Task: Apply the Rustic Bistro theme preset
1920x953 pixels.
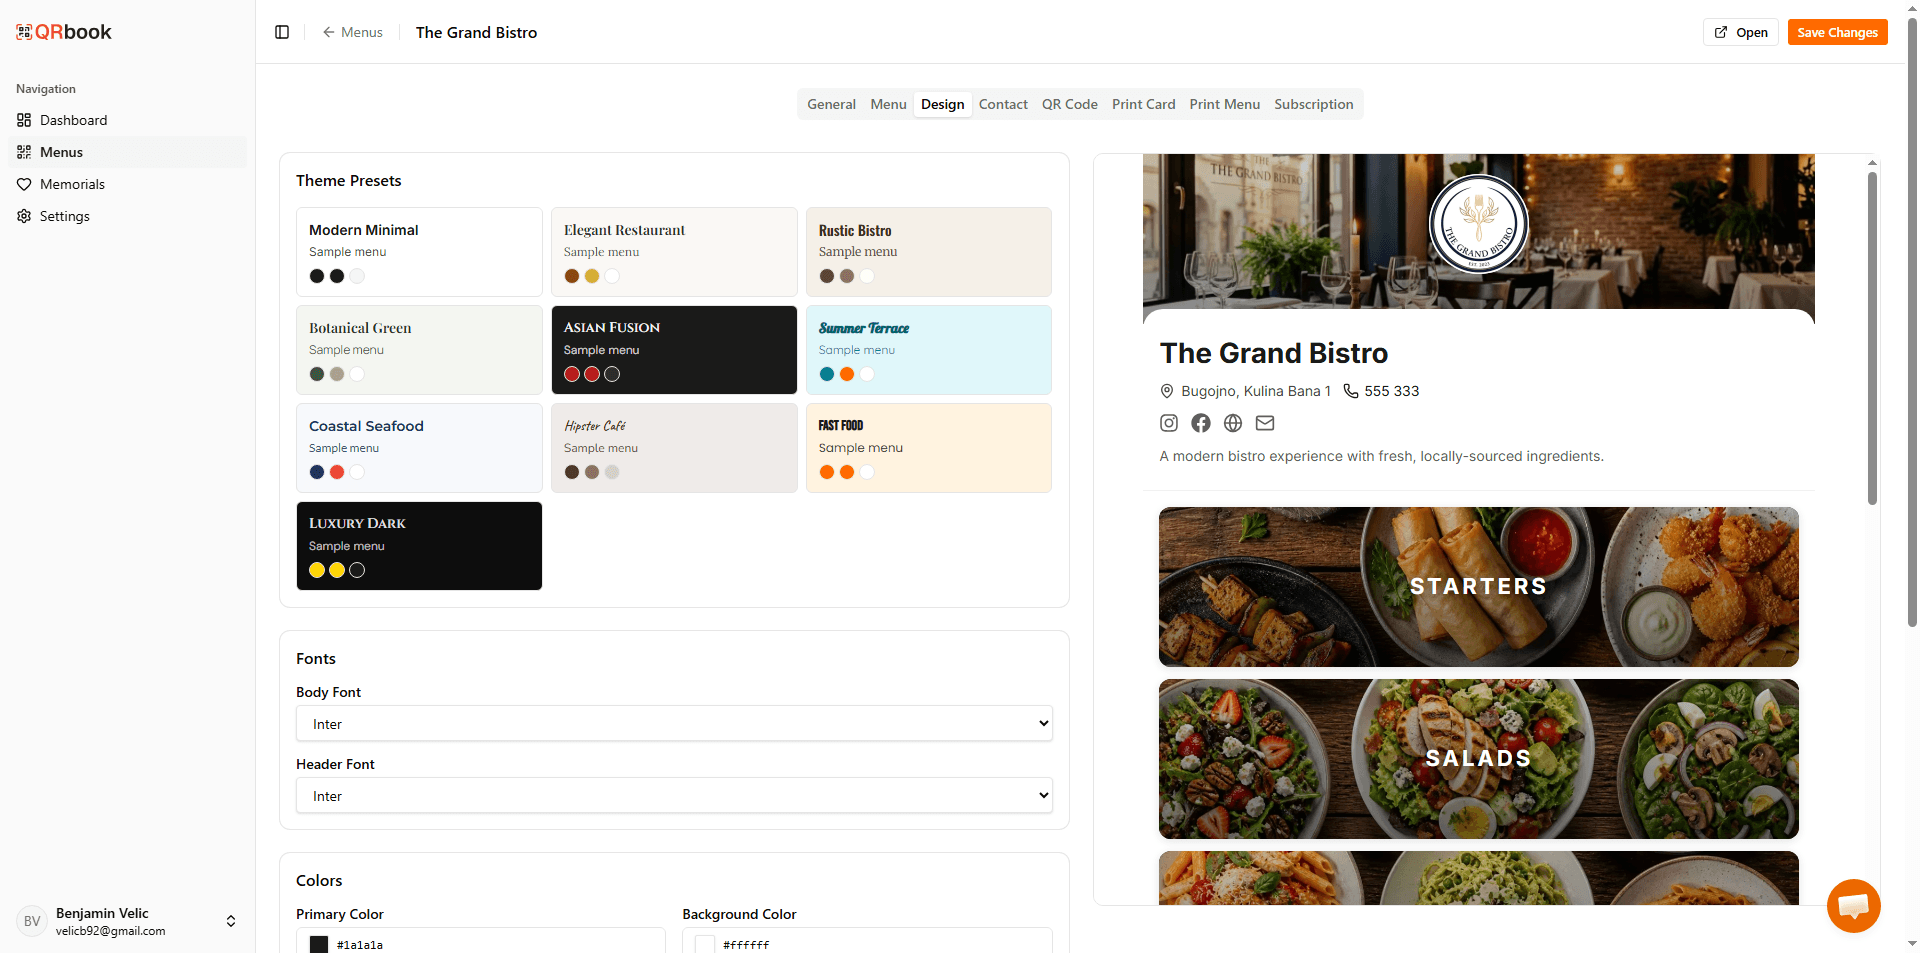Action: click(x=929, y=252)
